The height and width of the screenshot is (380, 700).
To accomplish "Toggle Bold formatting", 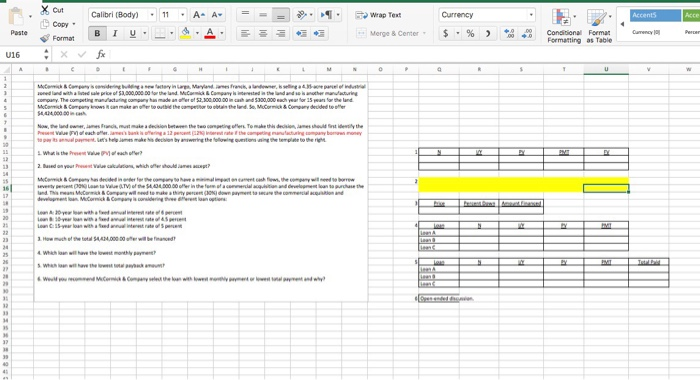I will coord(97,33).
